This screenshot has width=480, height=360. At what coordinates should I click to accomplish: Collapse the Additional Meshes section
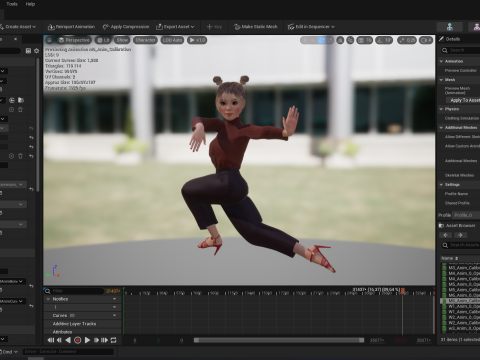(x=441, y=128)
